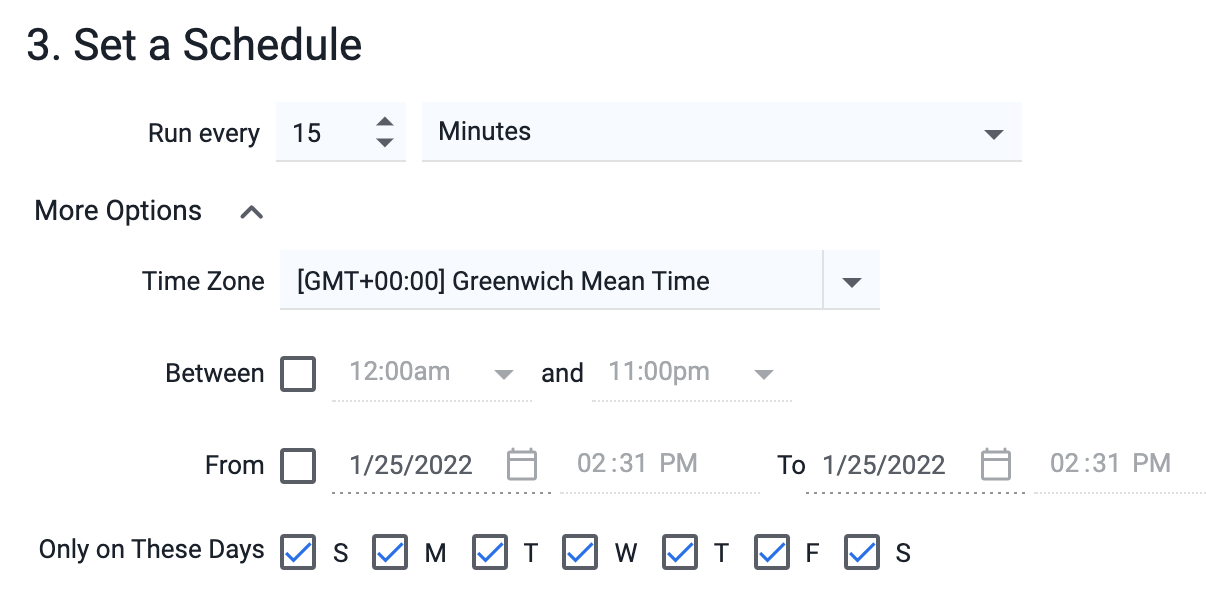
Task: Click the More Options label
Action: point(118,212)
